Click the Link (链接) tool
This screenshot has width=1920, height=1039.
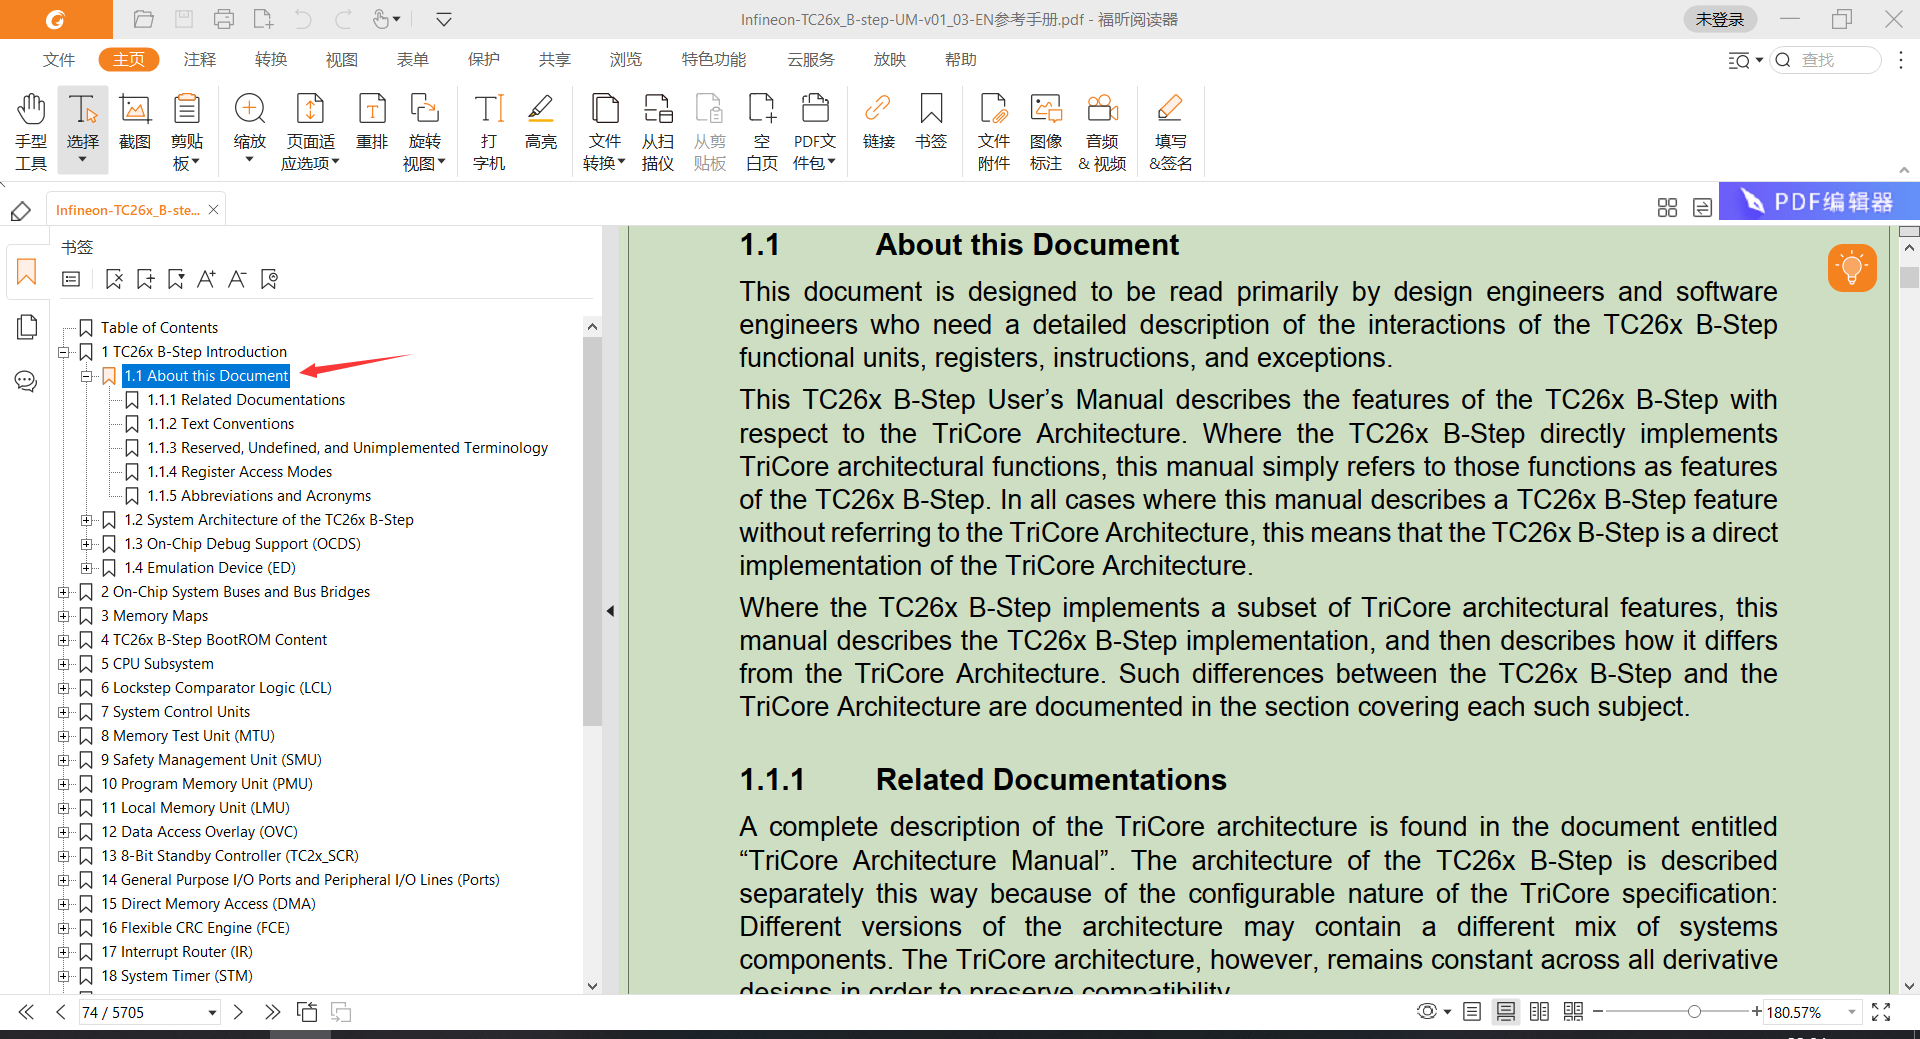(878, 122)
